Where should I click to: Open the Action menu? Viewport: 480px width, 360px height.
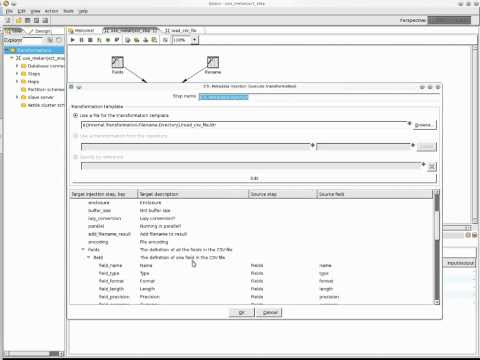point(51,11)
